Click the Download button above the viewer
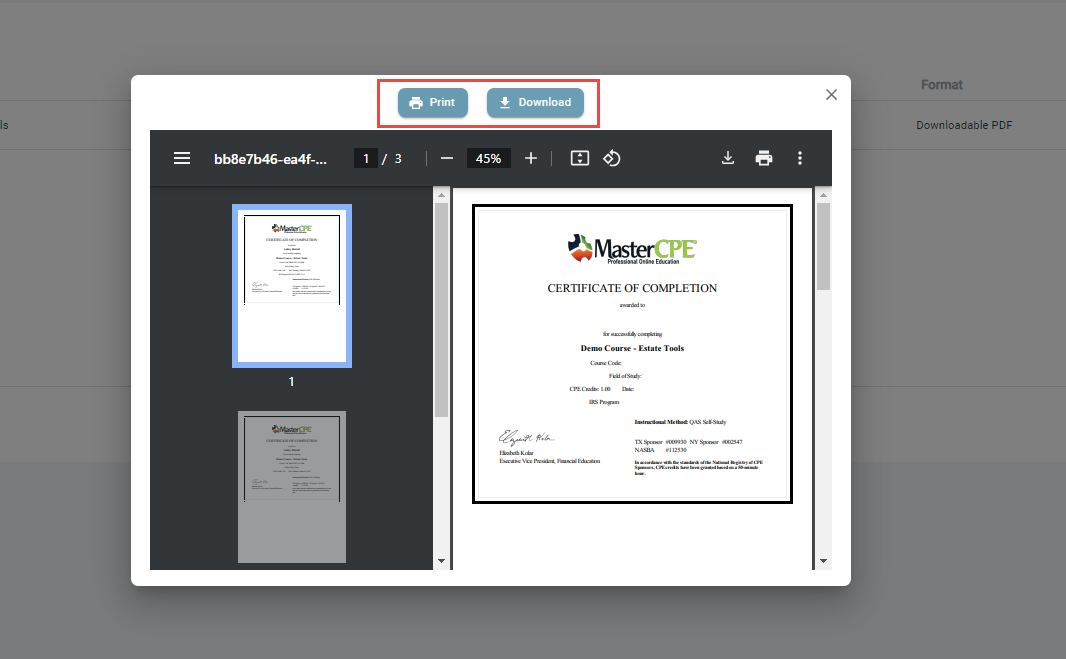Screen dimensions: 1066x659 (535, 103)
